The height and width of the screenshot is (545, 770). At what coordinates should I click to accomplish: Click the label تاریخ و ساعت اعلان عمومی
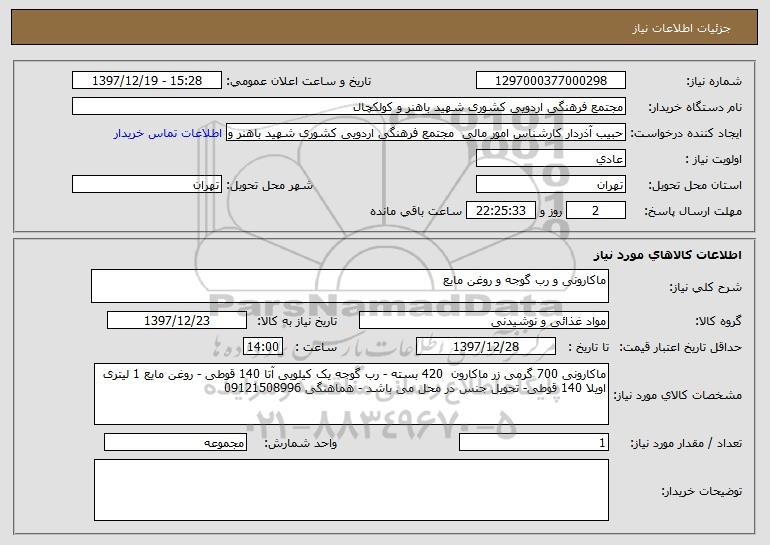coord(299,82)
